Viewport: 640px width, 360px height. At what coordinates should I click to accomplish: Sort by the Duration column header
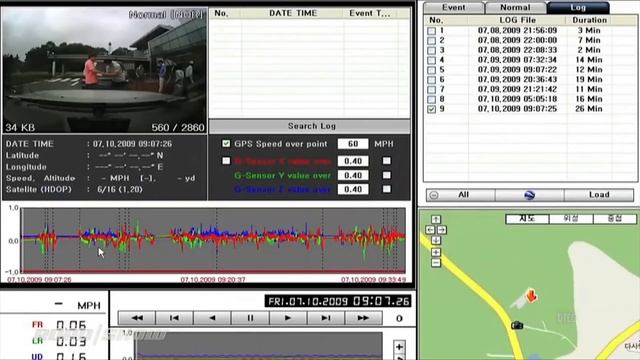(x=589, y=20)
